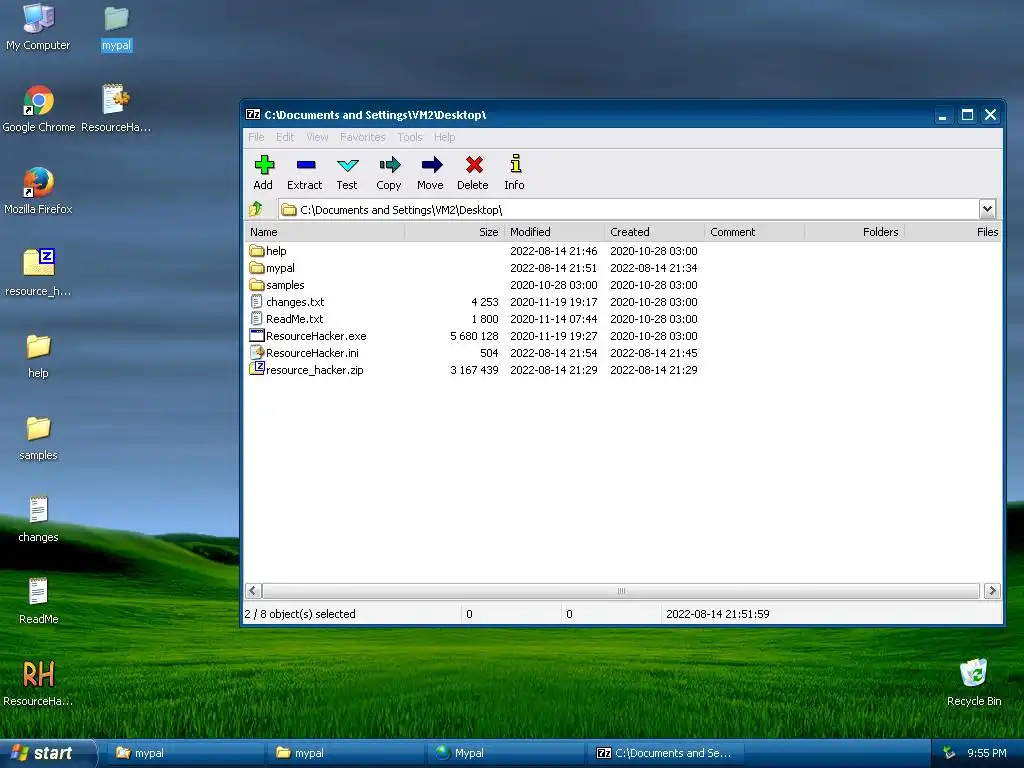Screen dimensions: 1024x768
Task: Switch to first mypal taskbar window
Action: (x=185, y=753)
